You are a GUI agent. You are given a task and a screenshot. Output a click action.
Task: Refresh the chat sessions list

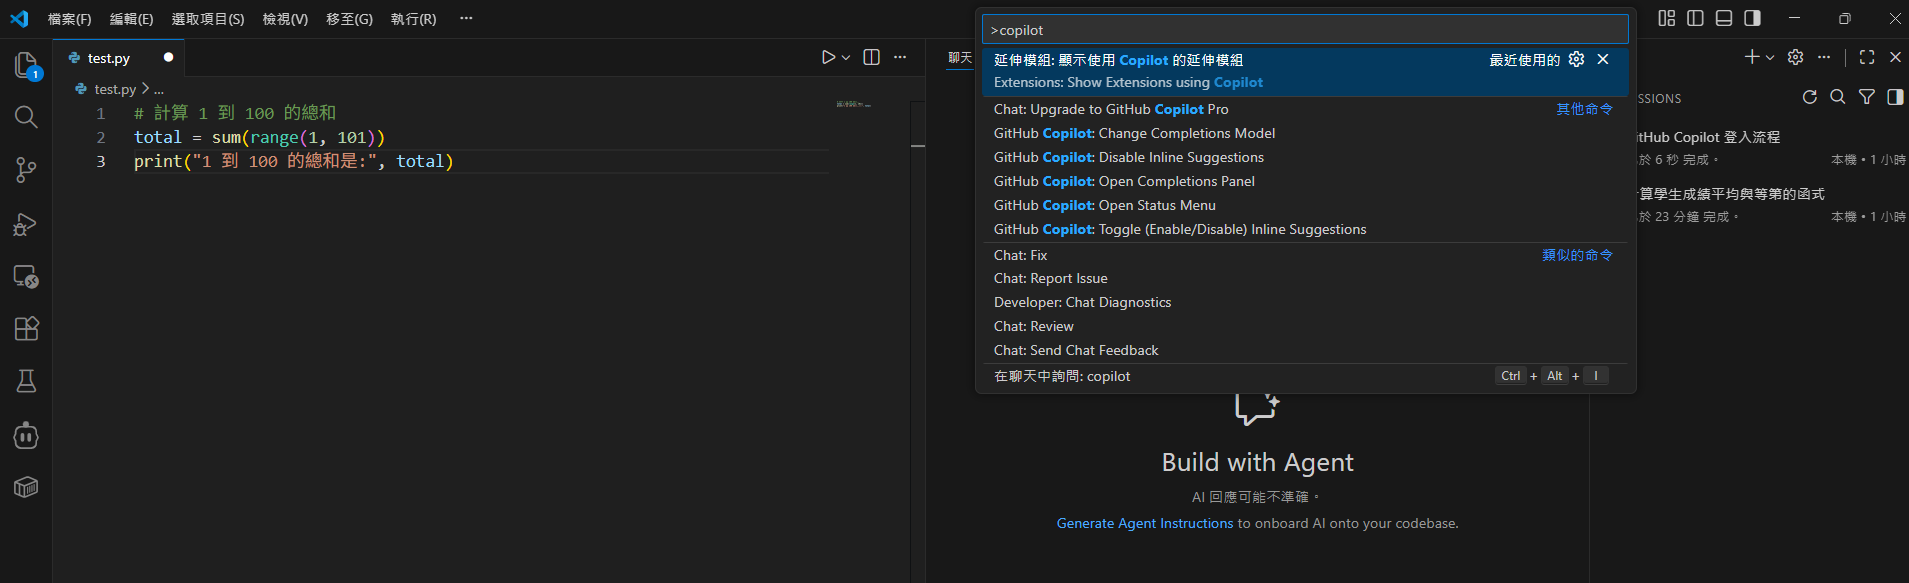tap(1809, 97)
